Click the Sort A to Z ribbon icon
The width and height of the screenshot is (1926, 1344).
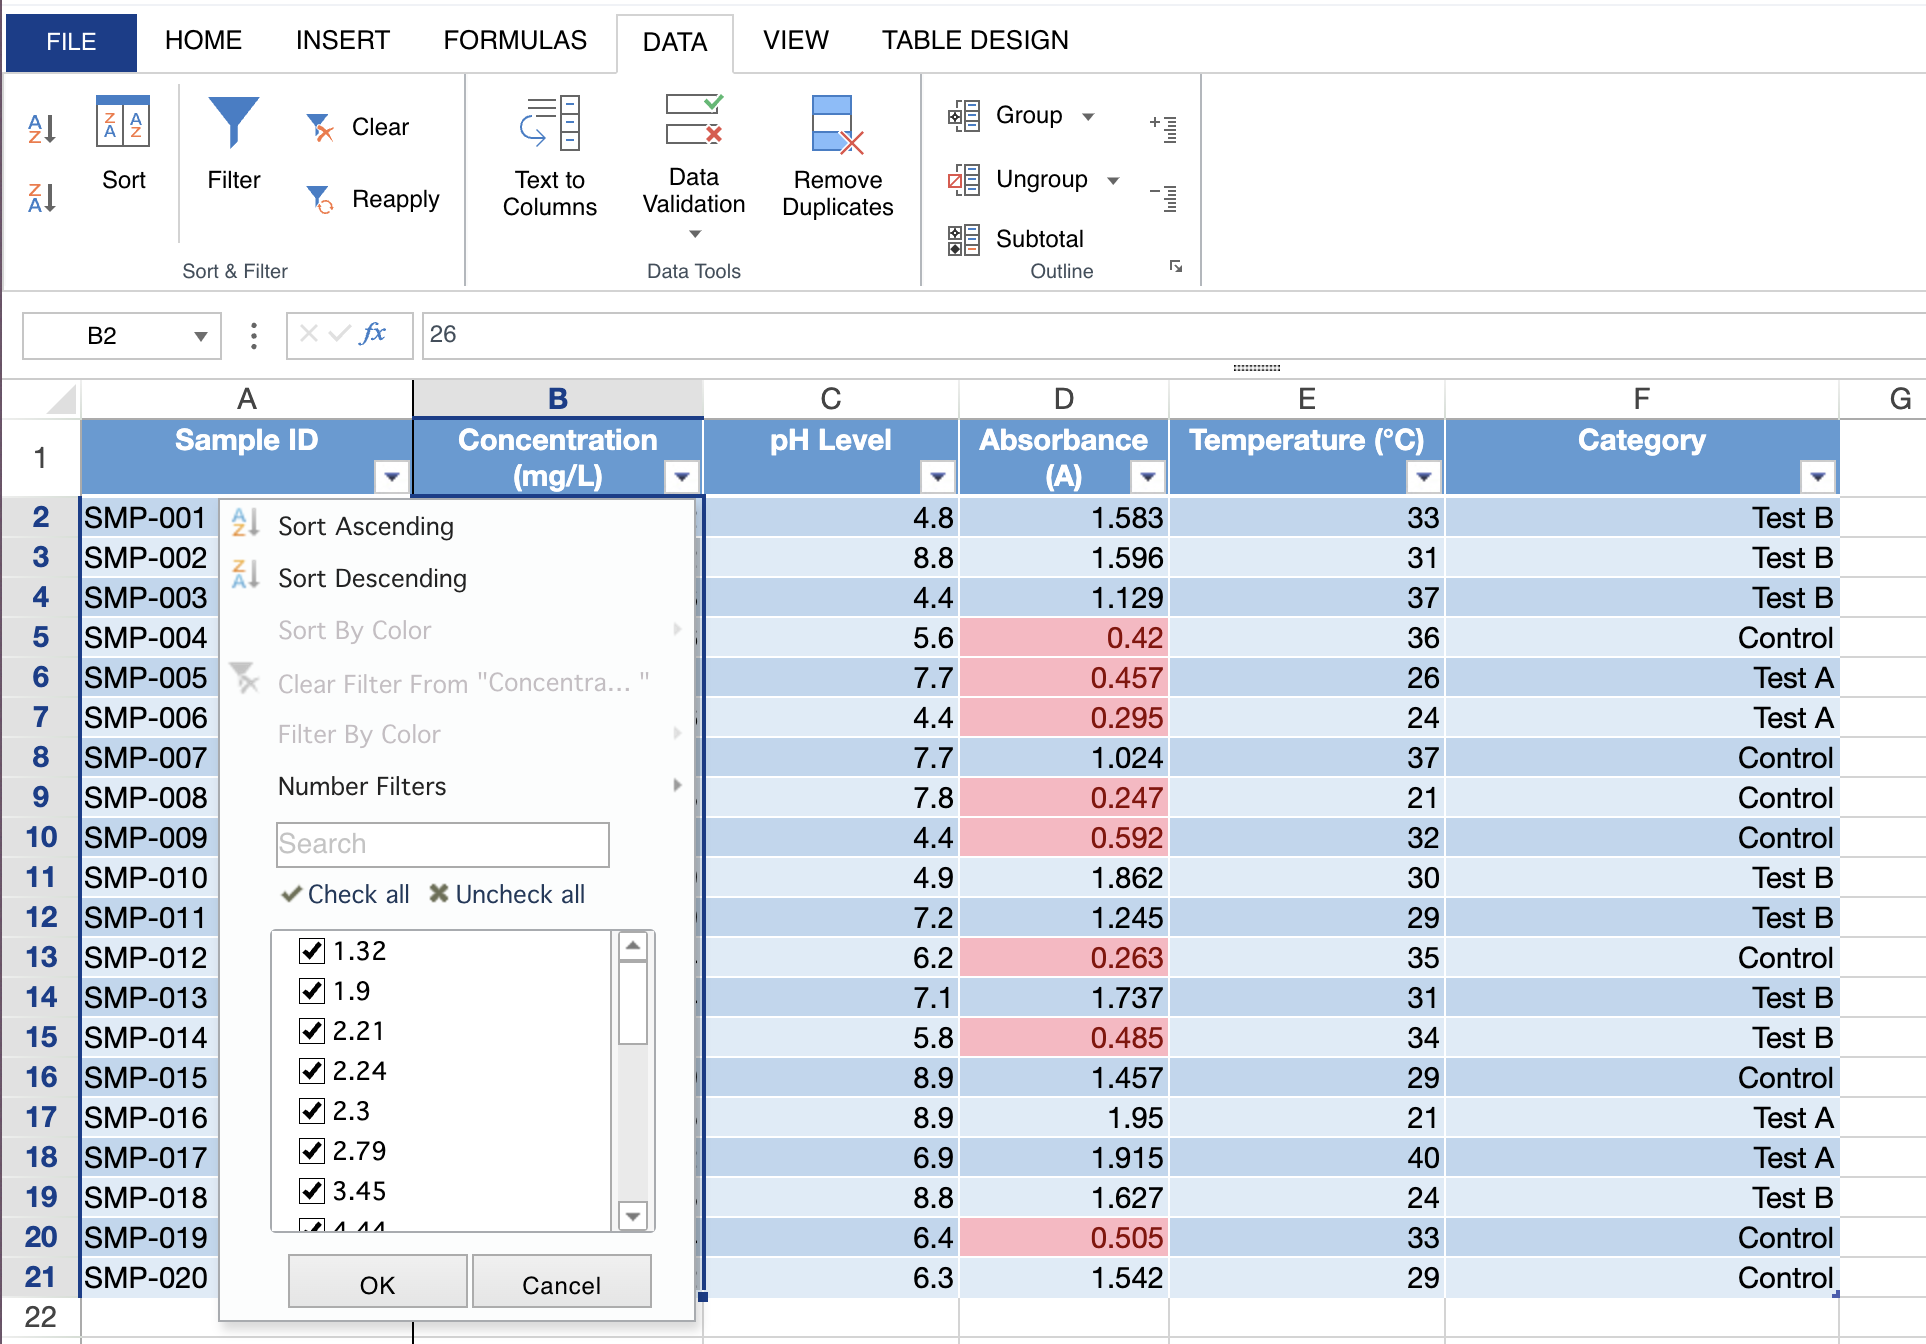(41, 128)
